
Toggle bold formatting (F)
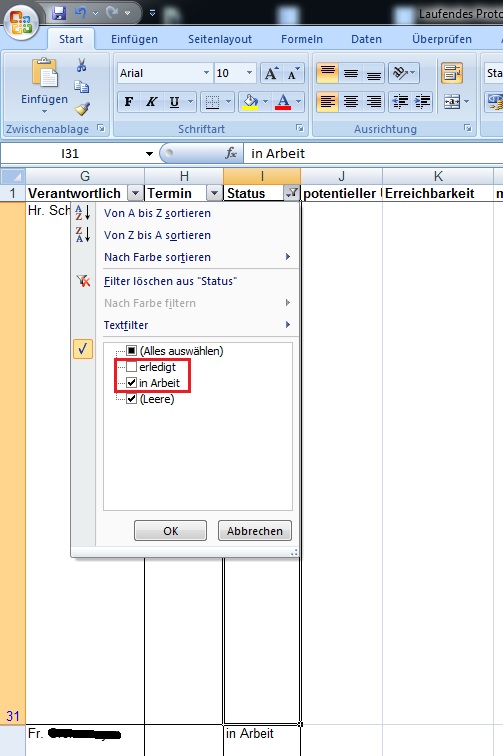pyautogui.click(x=129, y=102)
